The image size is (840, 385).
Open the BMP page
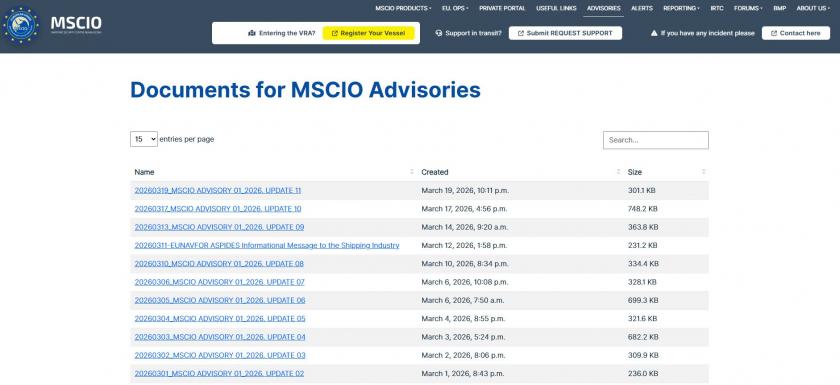coord(779,9)
